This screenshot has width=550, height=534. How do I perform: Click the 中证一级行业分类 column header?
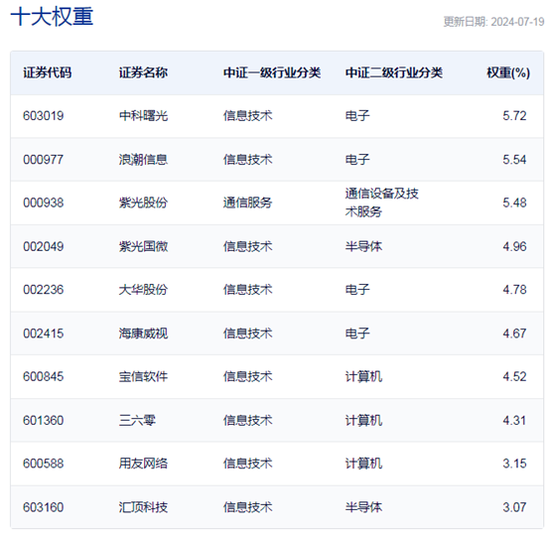272,73
